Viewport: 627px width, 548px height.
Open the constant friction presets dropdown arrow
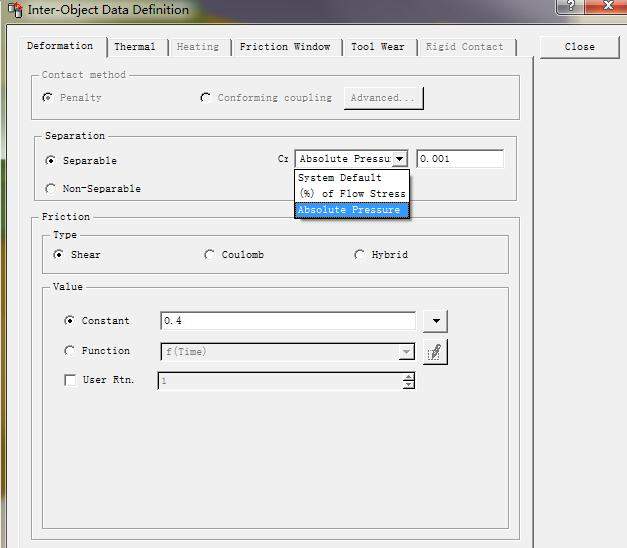point(435,321)
